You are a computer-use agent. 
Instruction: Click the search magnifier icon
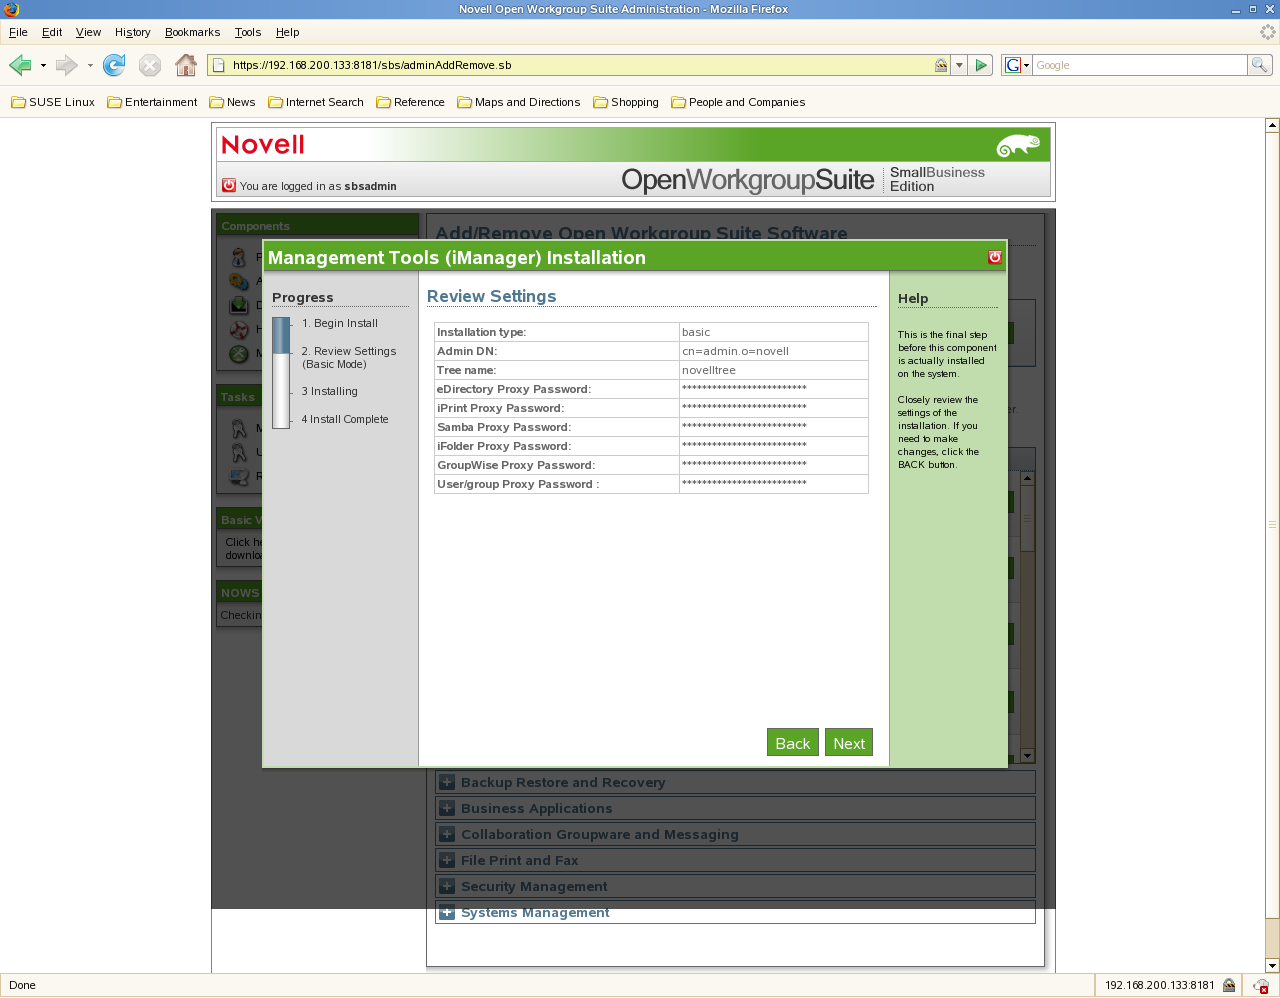coord(1260,65)
